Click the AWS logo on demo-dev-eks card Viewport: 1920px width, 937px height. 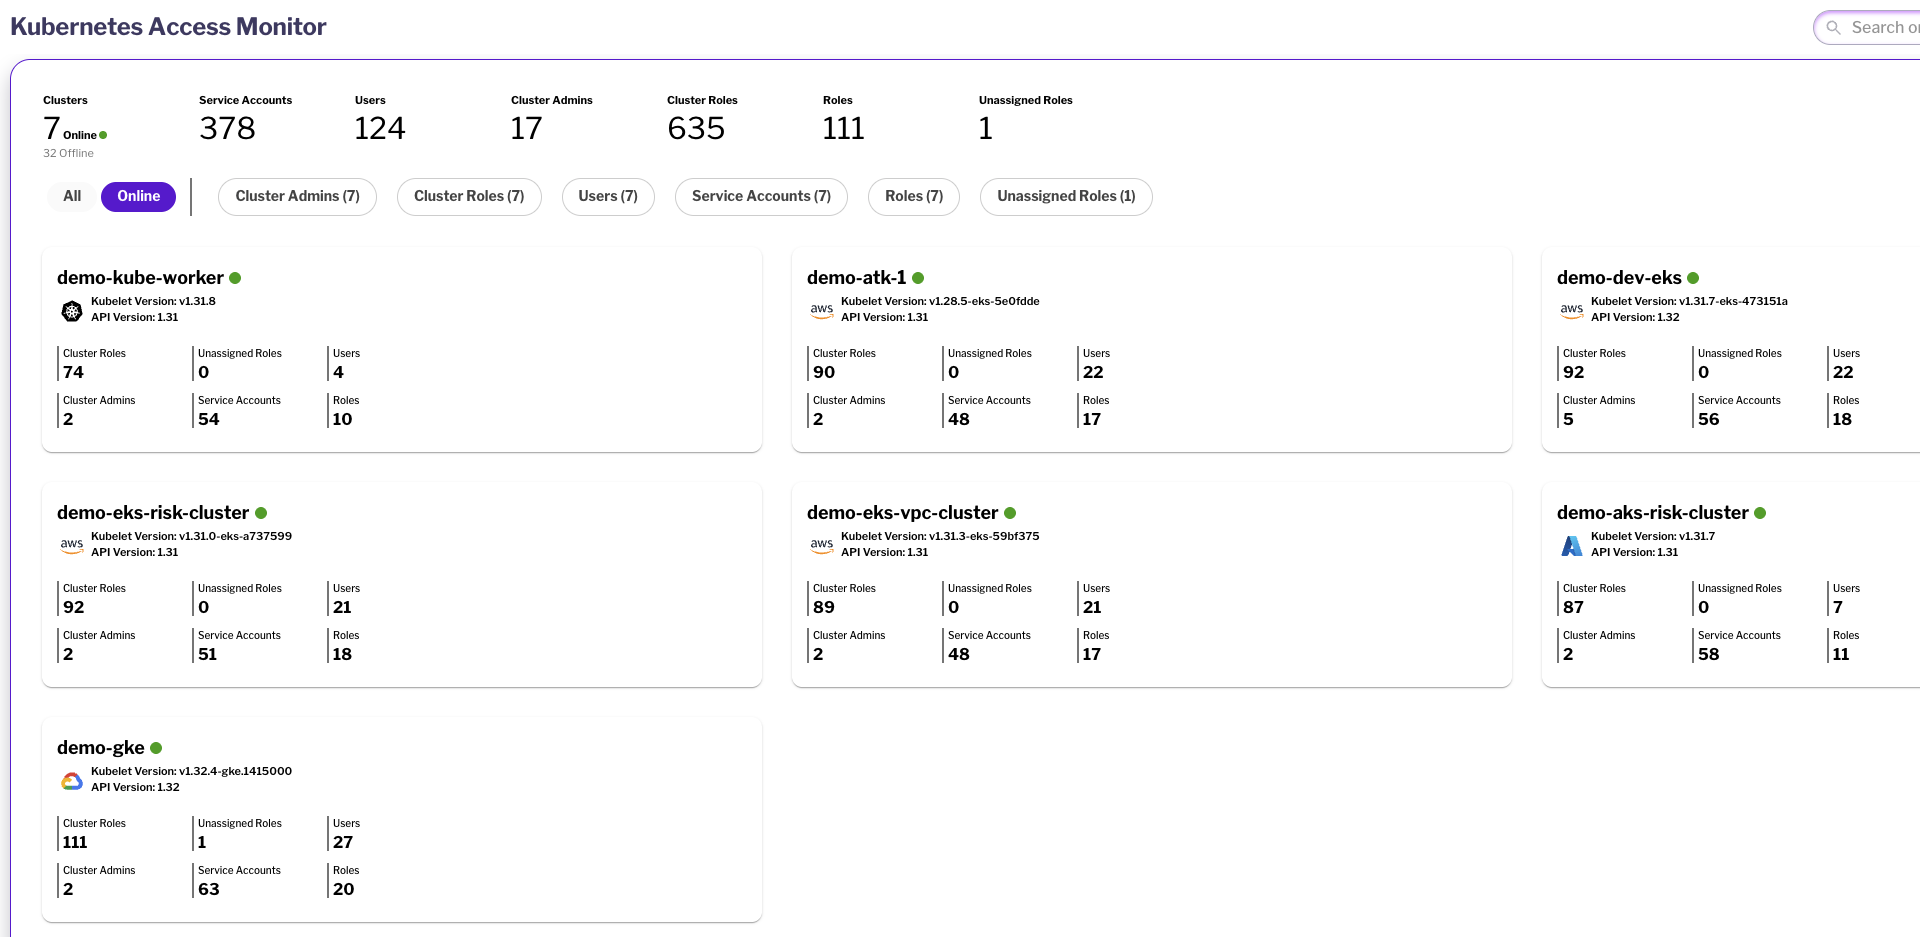(1572, 310)
